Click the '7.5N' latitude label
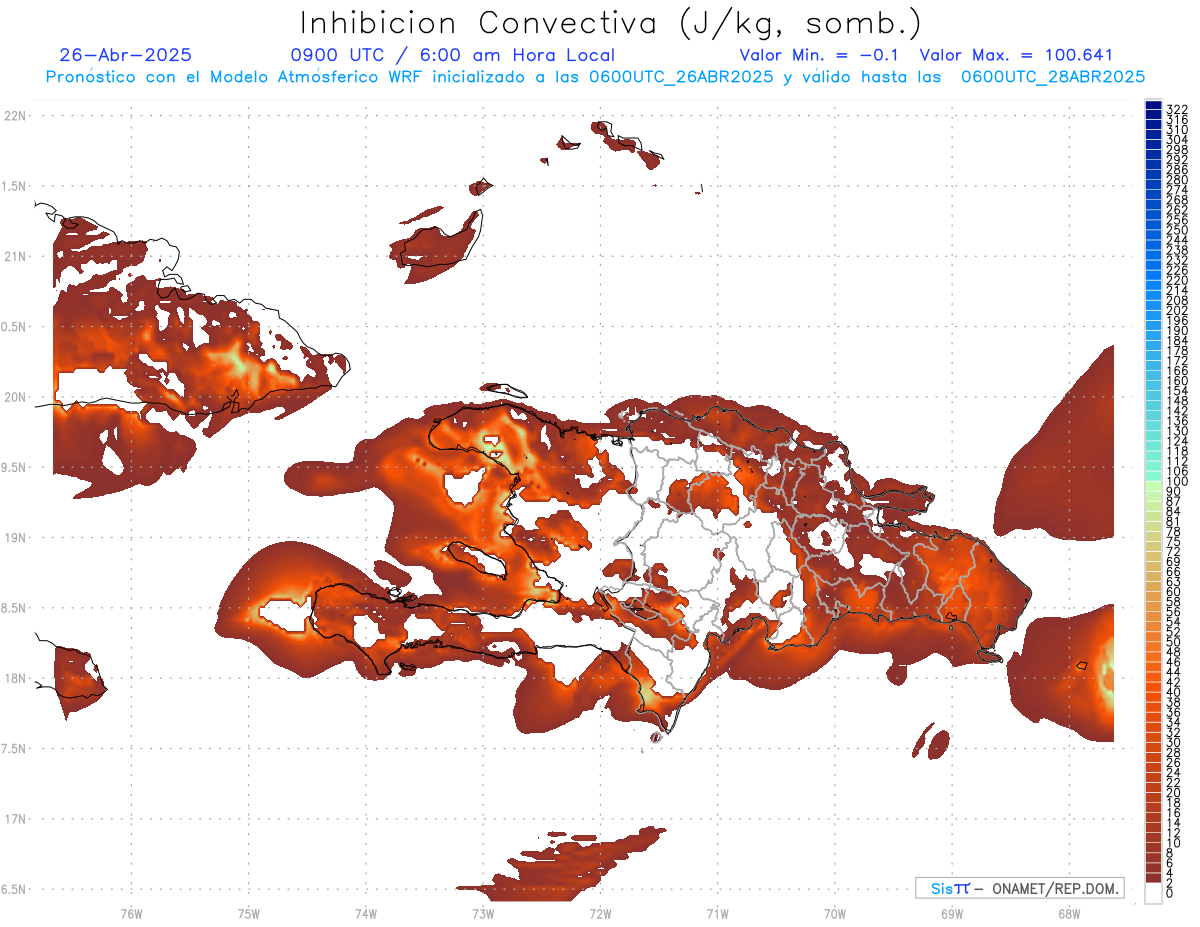Viewport: 1200px width, 927px height. pos(14,749)
